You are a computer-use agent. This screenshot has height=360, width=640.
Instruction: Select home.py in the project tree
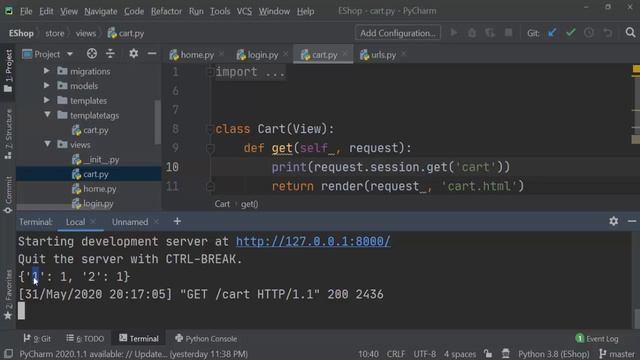click(x=100, y=189)
